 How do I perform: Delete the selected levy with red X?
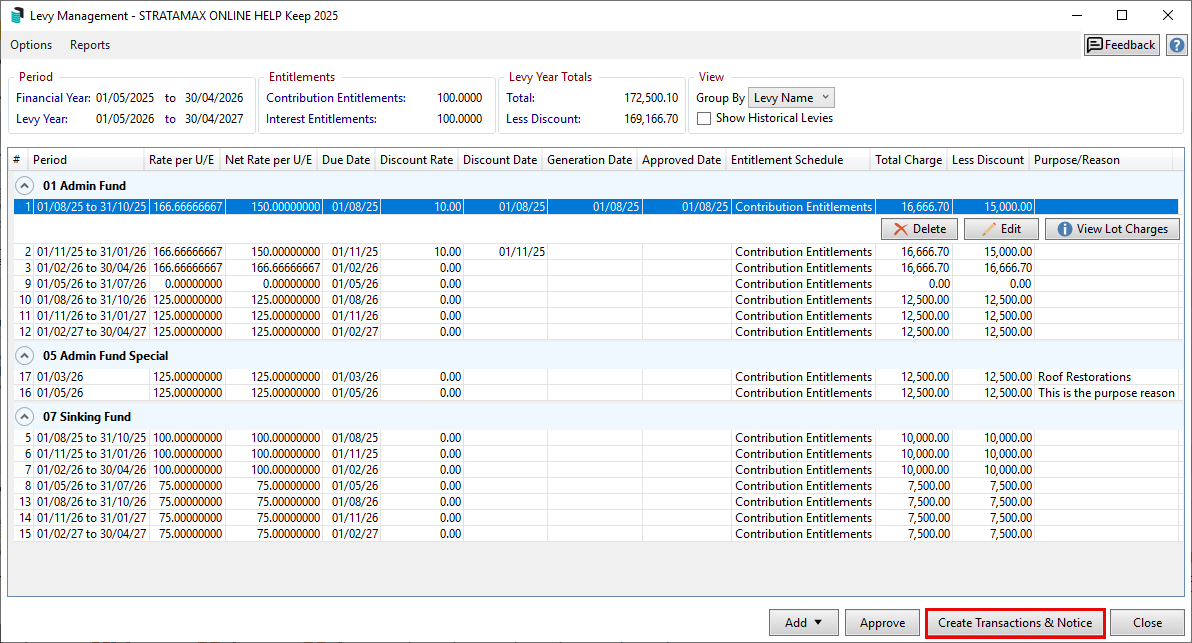[919, 229]
